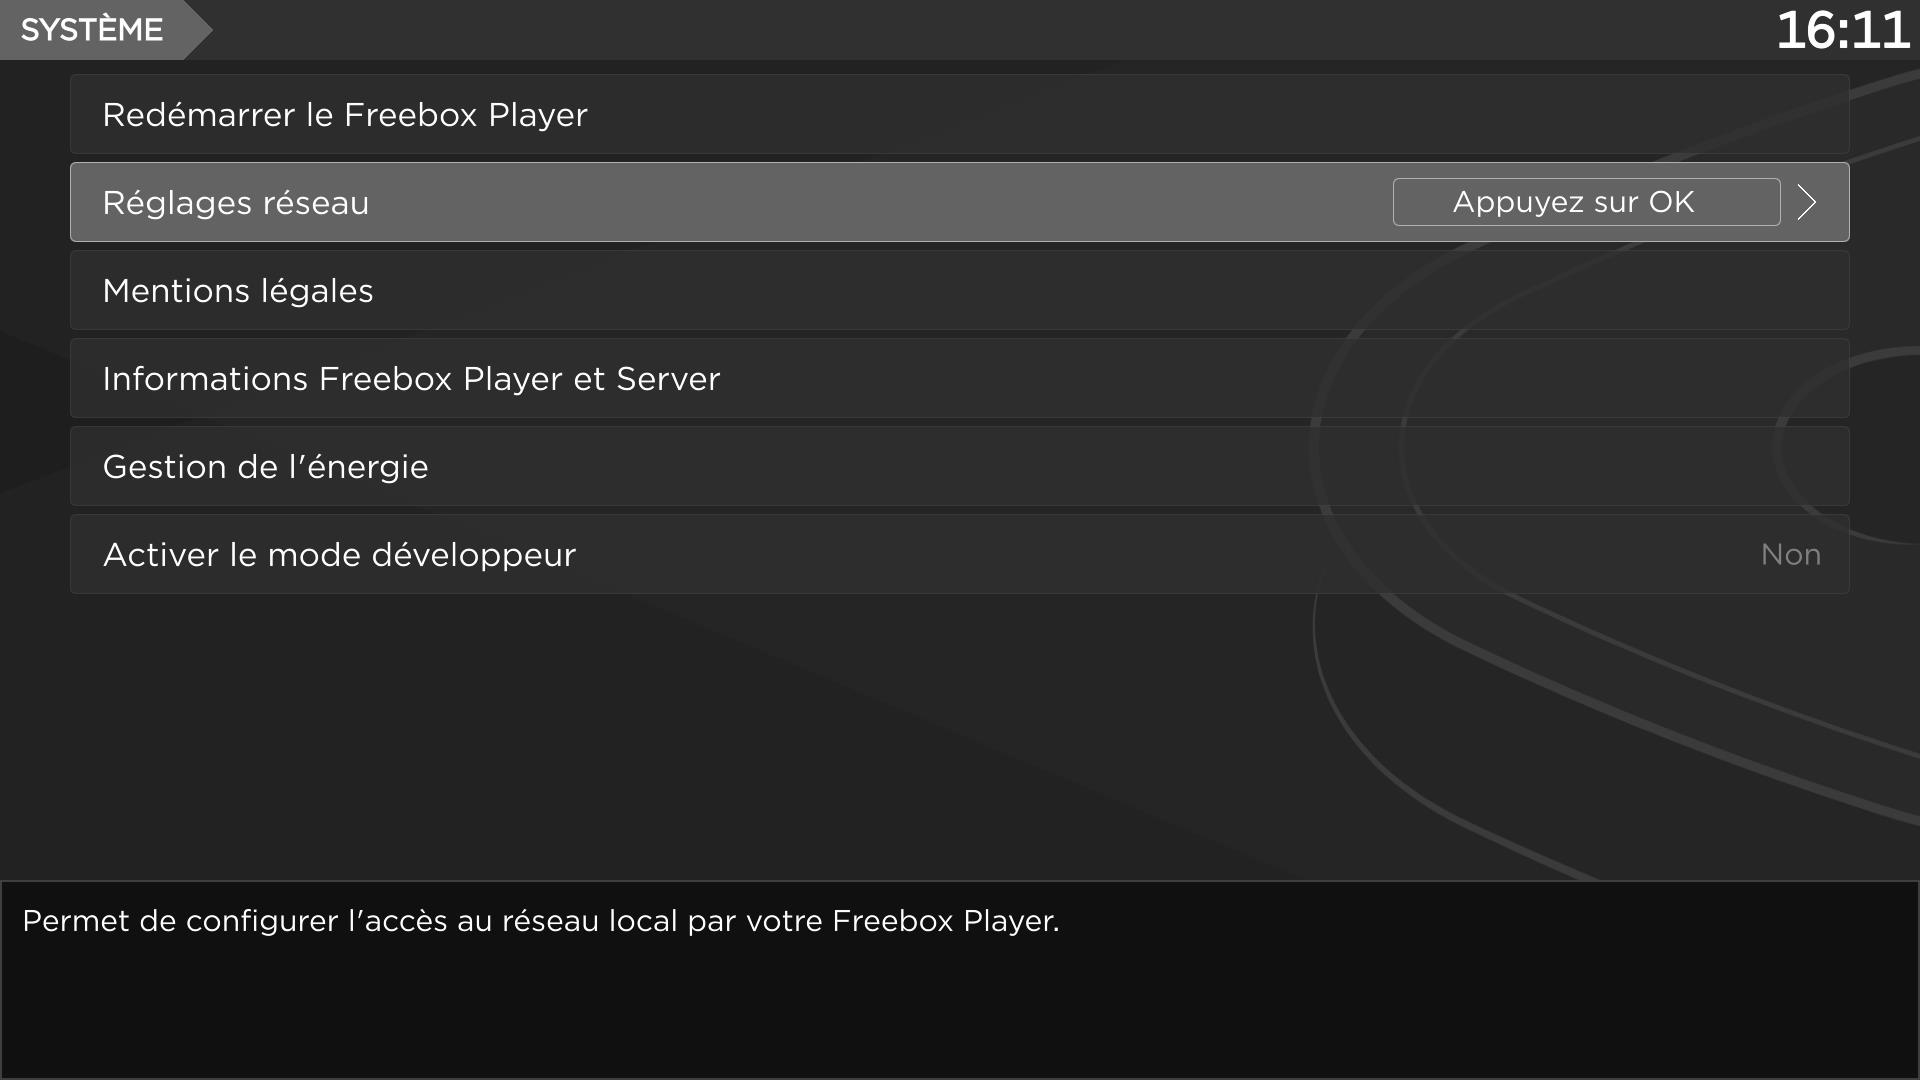Click the 16:11 clock display
The height and width of the screenshot is (1080, 1920).
click(1842, 30)
